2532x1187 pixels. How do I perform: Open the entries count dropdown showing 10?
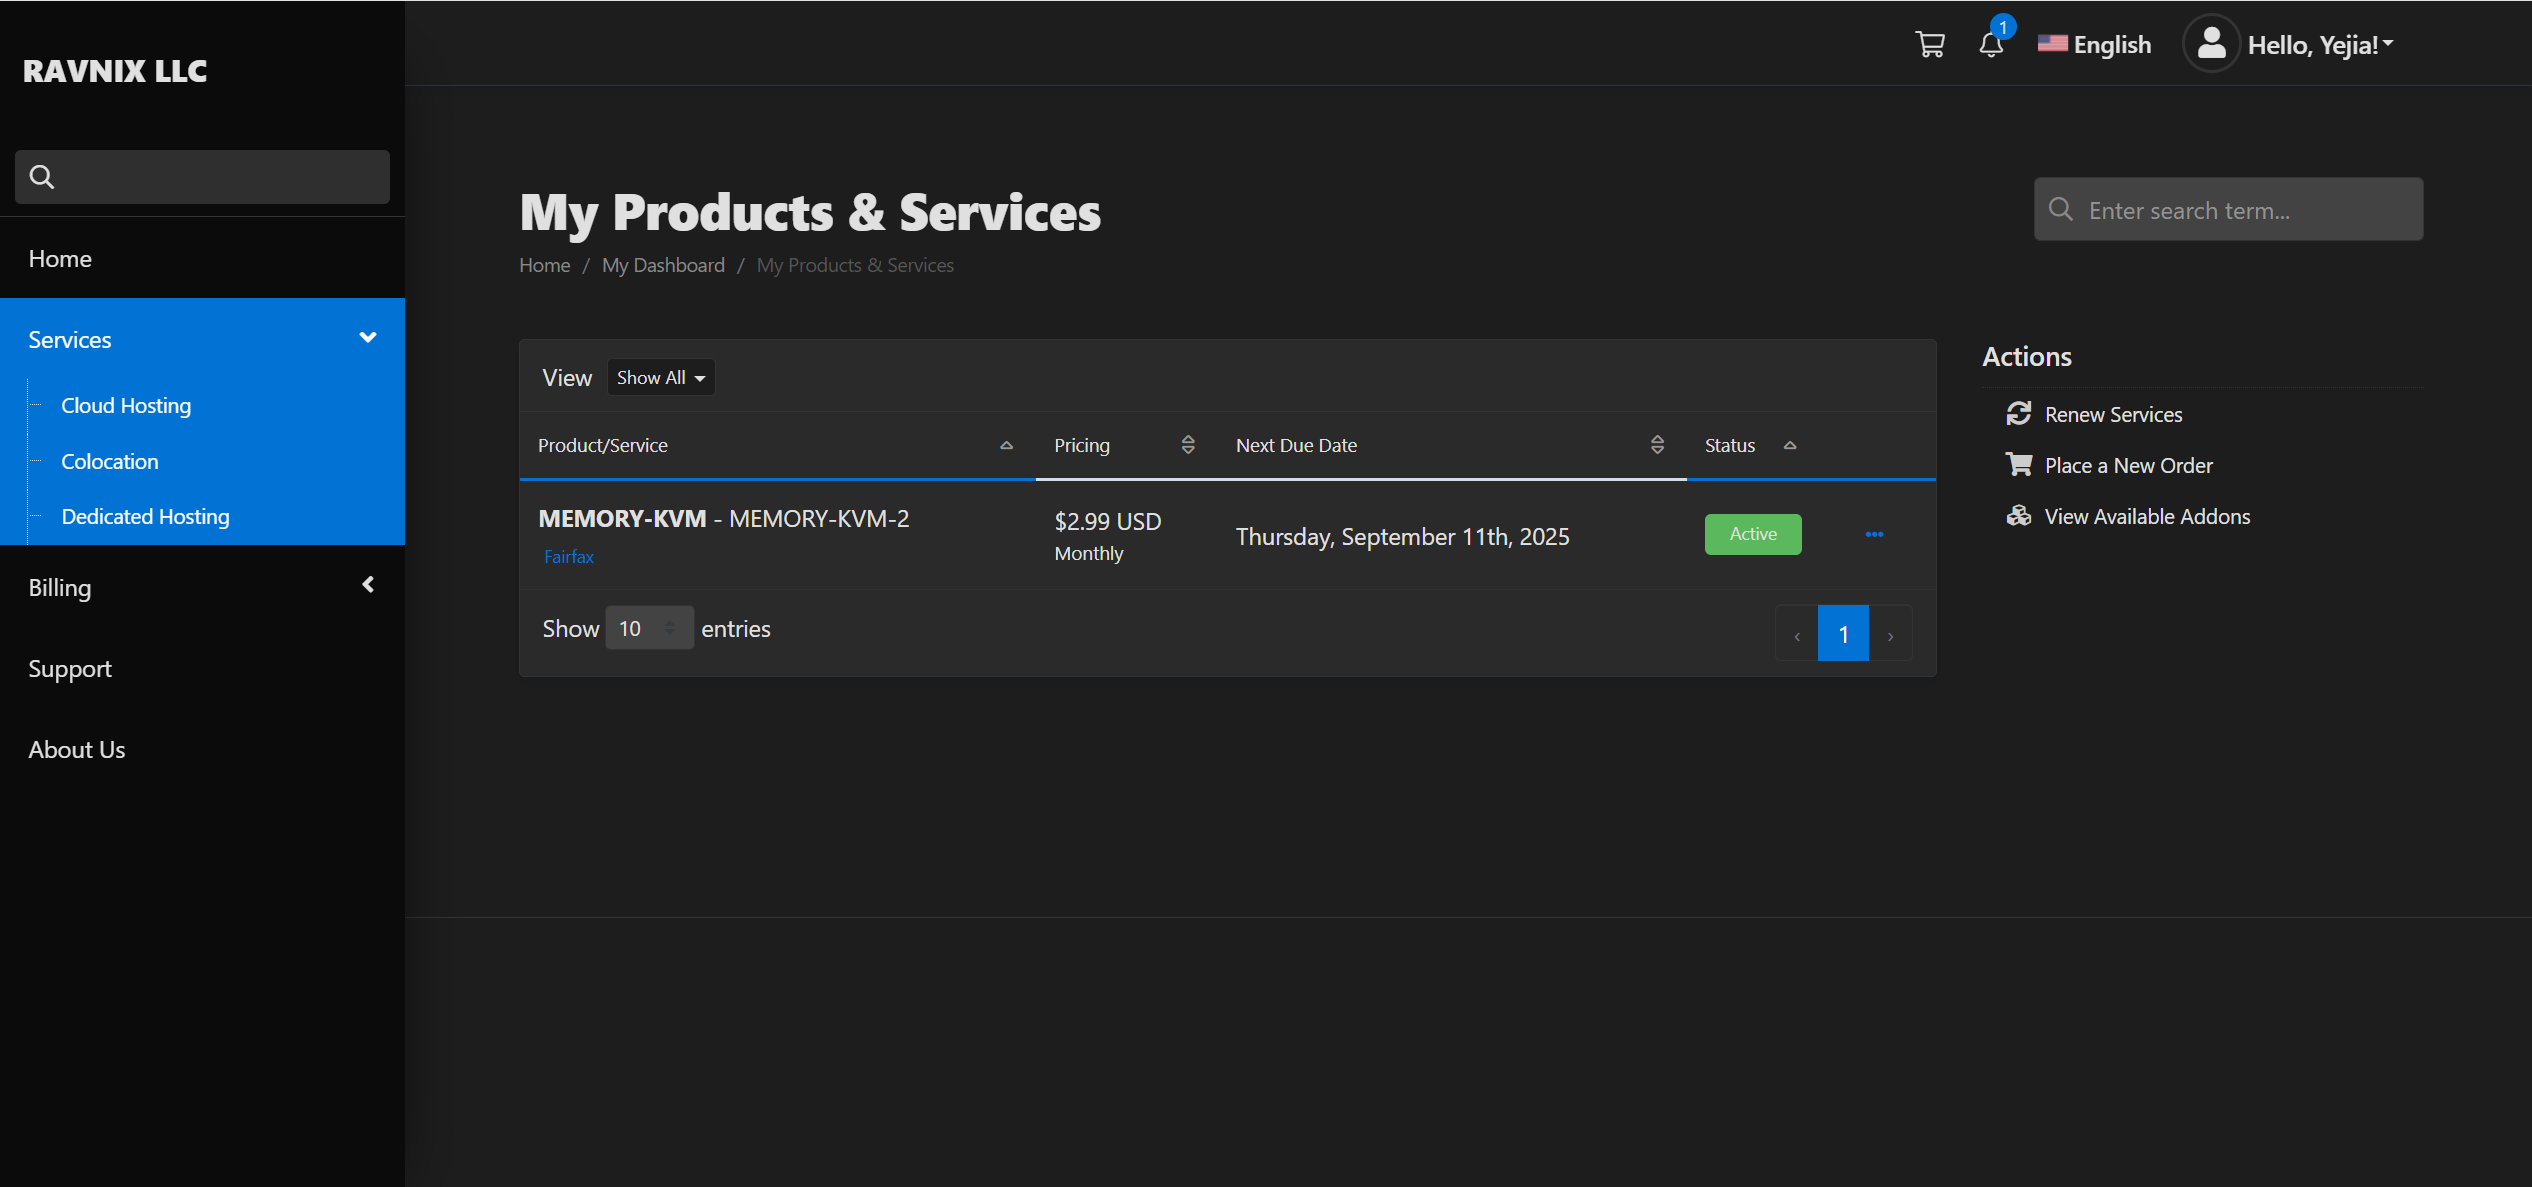point(649,628)
